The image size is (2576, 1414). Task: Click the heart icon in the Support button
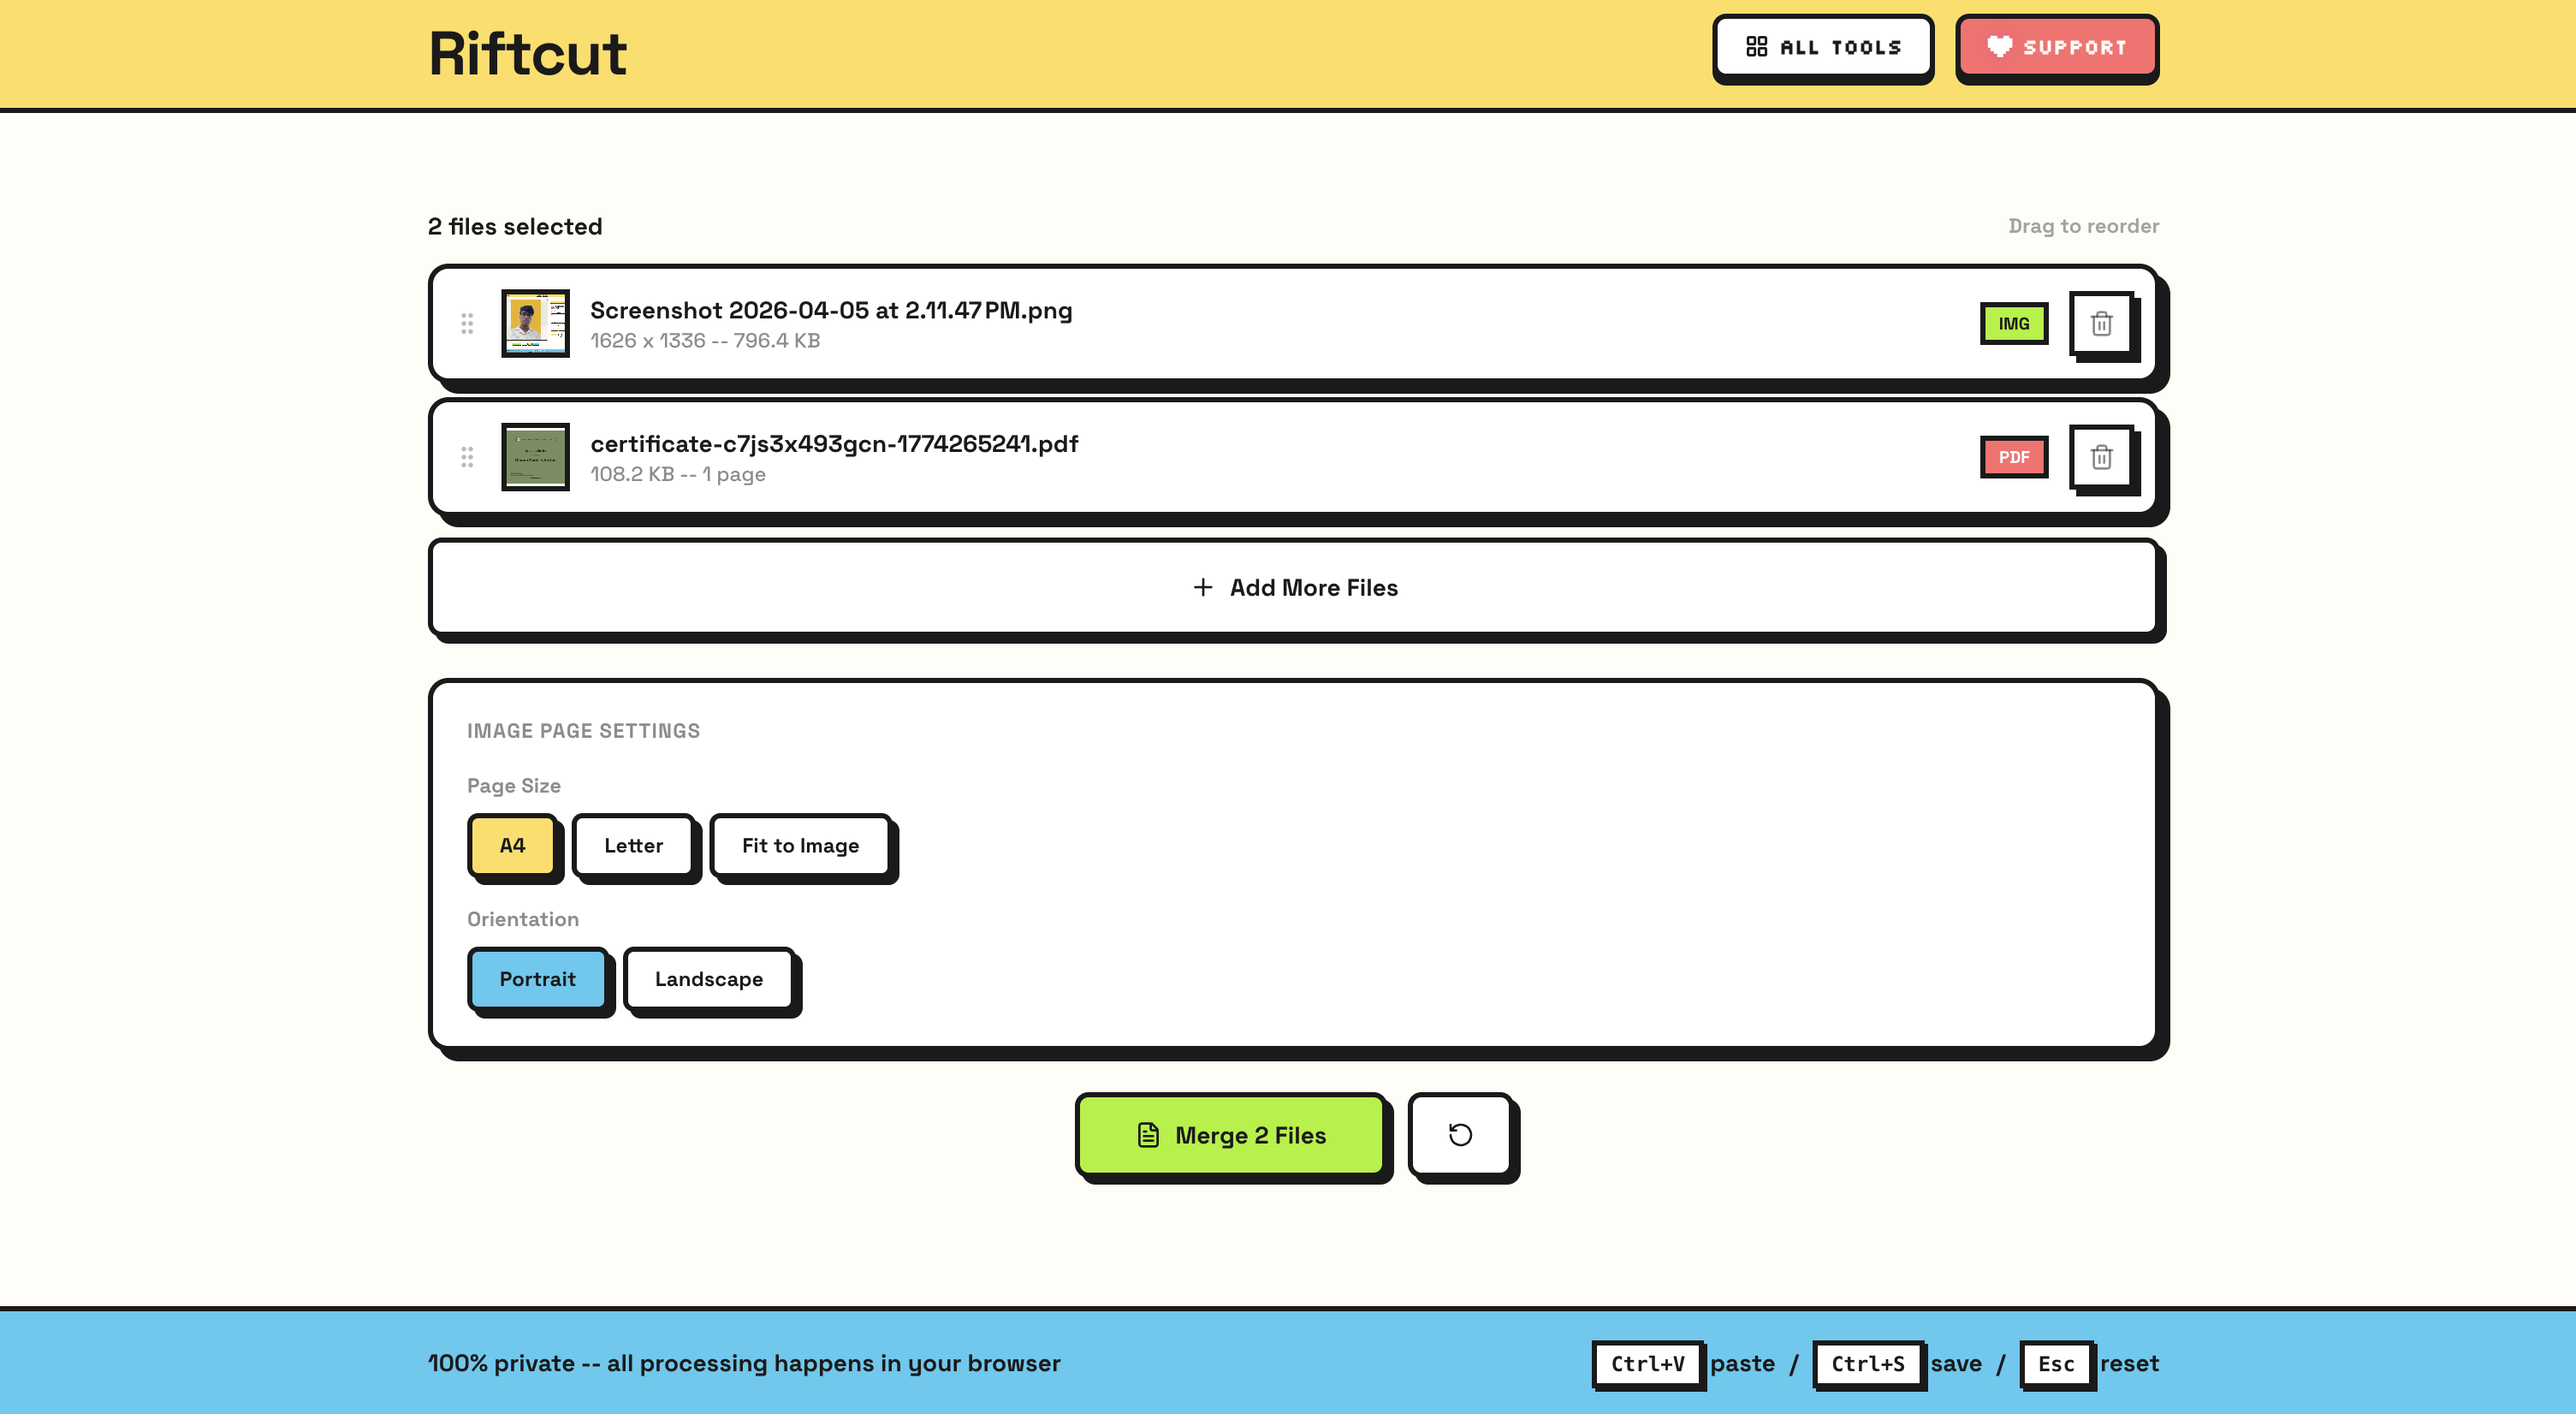coord(1999,47)
